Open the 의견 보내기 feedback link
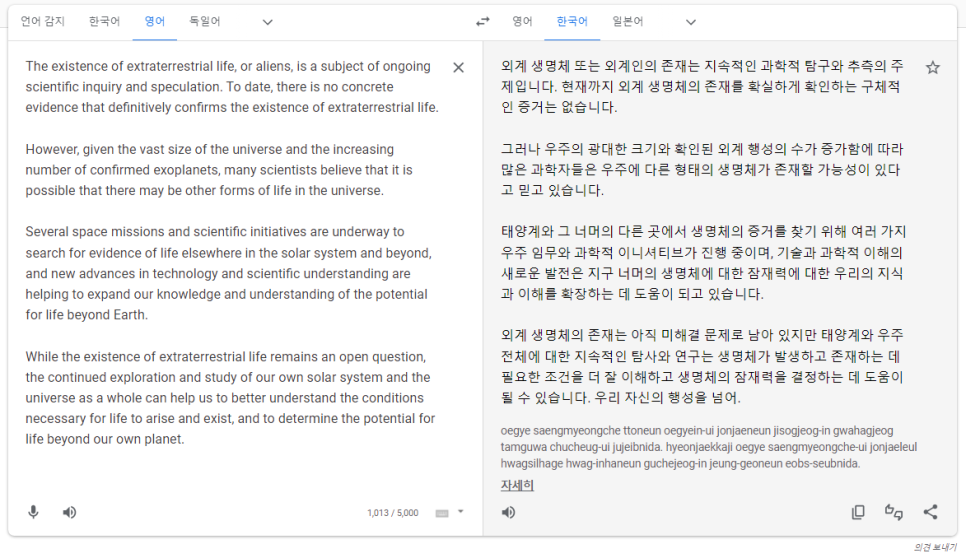The image size is (966, 558). (x=935, y=547)
